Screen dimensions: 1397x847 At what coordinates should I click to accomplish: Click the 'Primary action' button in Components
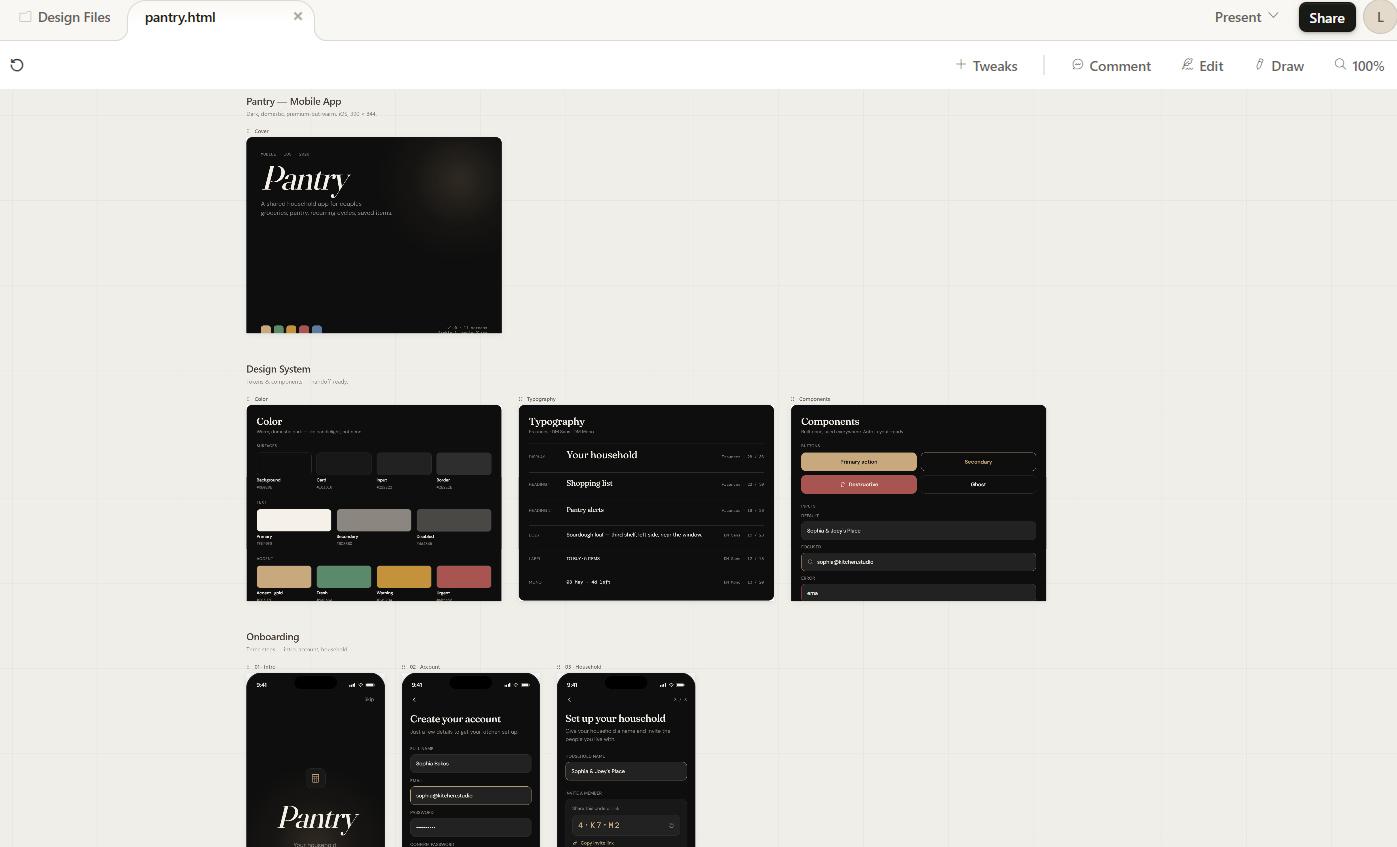tap(859, 462)
